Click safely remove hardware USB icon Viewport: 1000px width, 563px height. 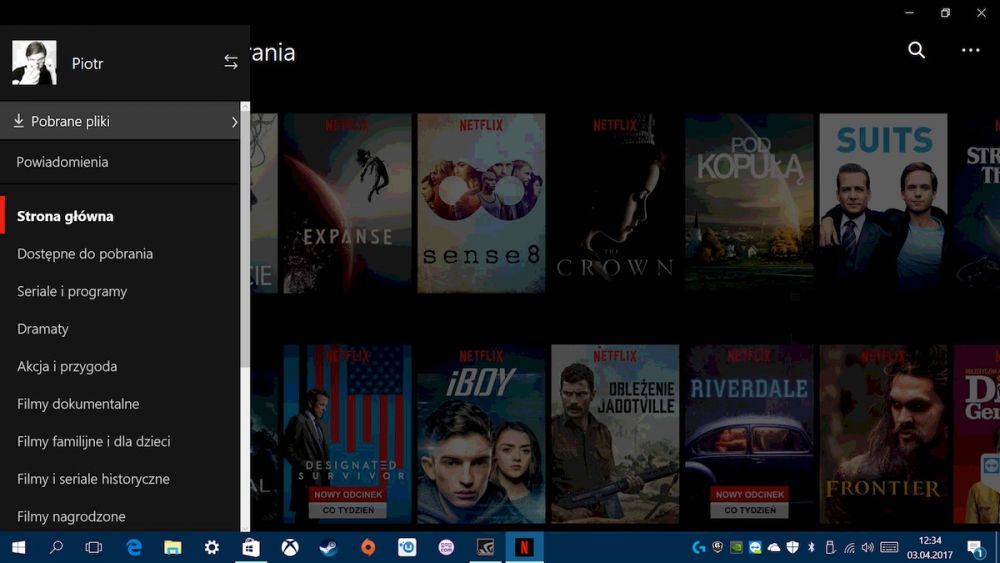click(x=830, y=547)
